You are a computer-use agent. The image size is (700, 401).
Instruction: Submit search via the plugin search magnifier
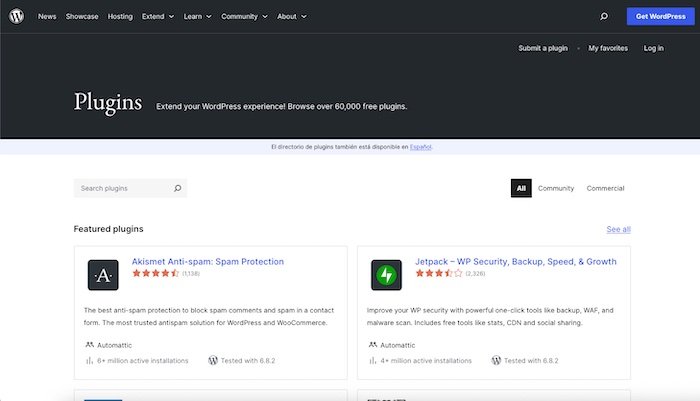tap(177, 188)
